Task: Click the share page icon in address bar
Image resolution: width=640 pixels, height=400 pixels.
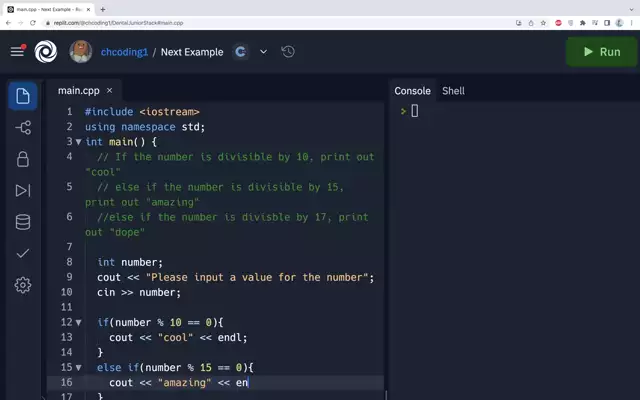Action: [x=531, y=23]
